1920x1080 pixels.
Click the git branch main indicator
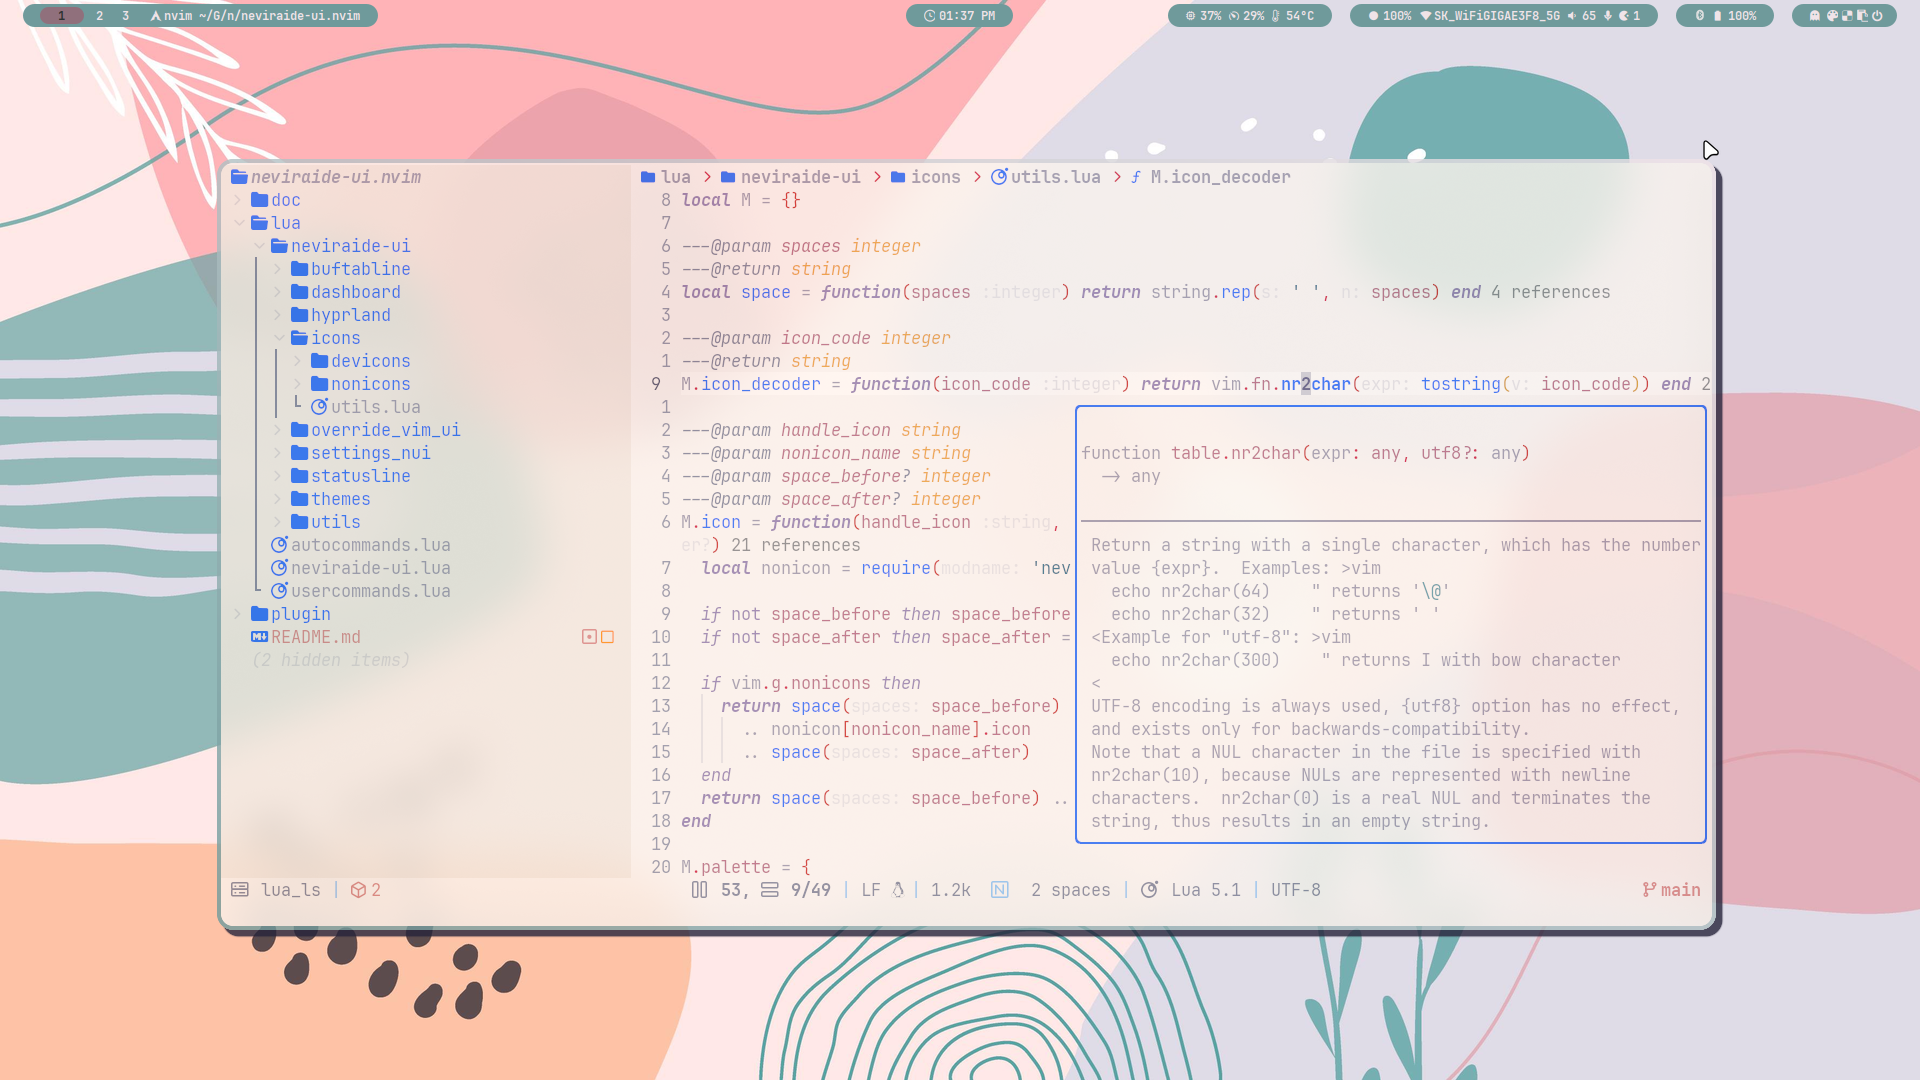click(1671, 890)
